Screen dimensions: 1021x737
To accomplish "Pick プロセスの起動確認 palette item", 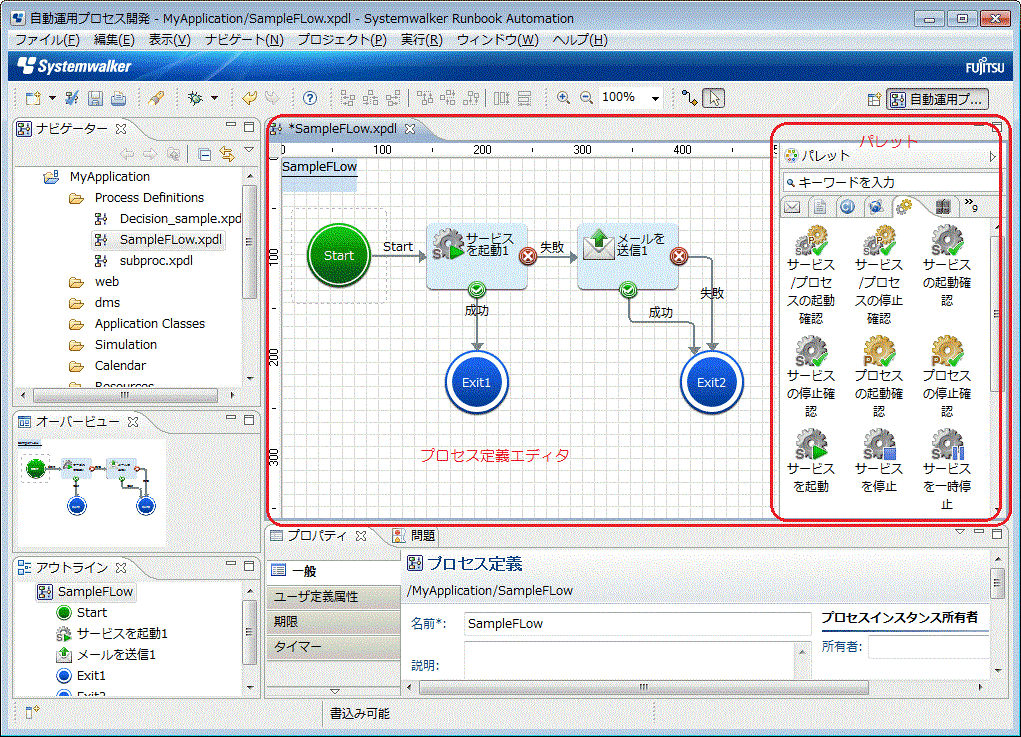I will (x=879, y=376).
